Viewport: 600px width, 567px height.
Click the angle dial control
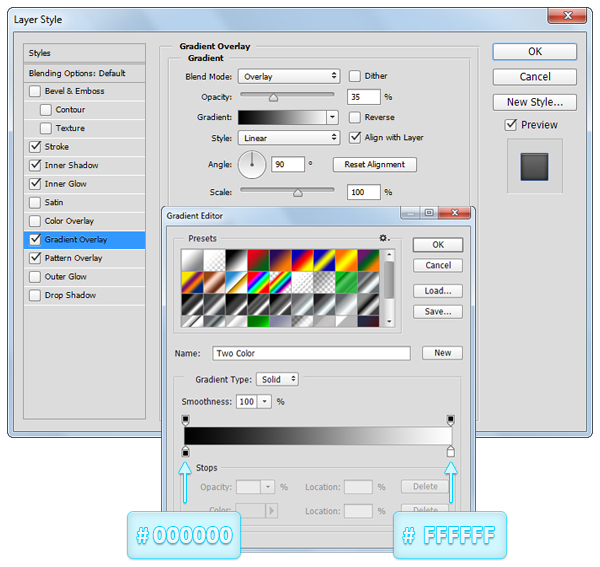pyautogui.click(x=252, y=163)
